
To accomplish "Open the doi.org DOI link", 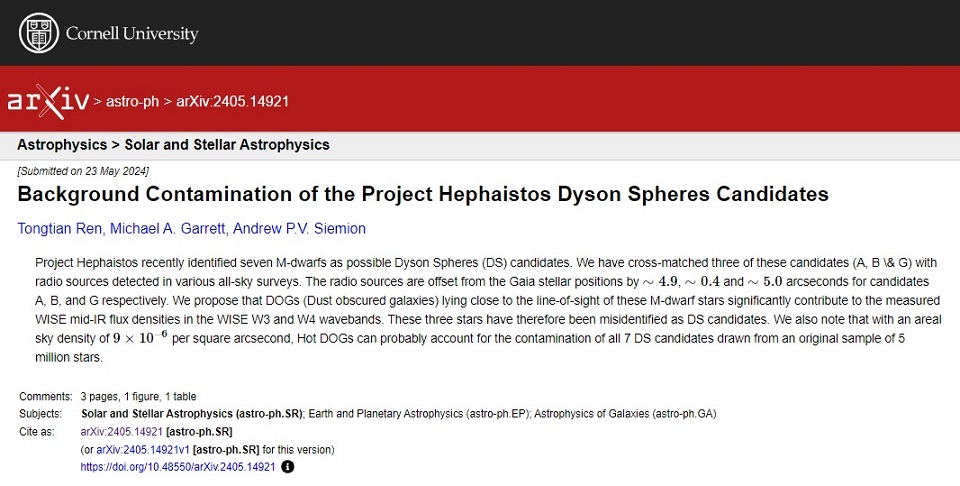I will click(x=177, y=466).
